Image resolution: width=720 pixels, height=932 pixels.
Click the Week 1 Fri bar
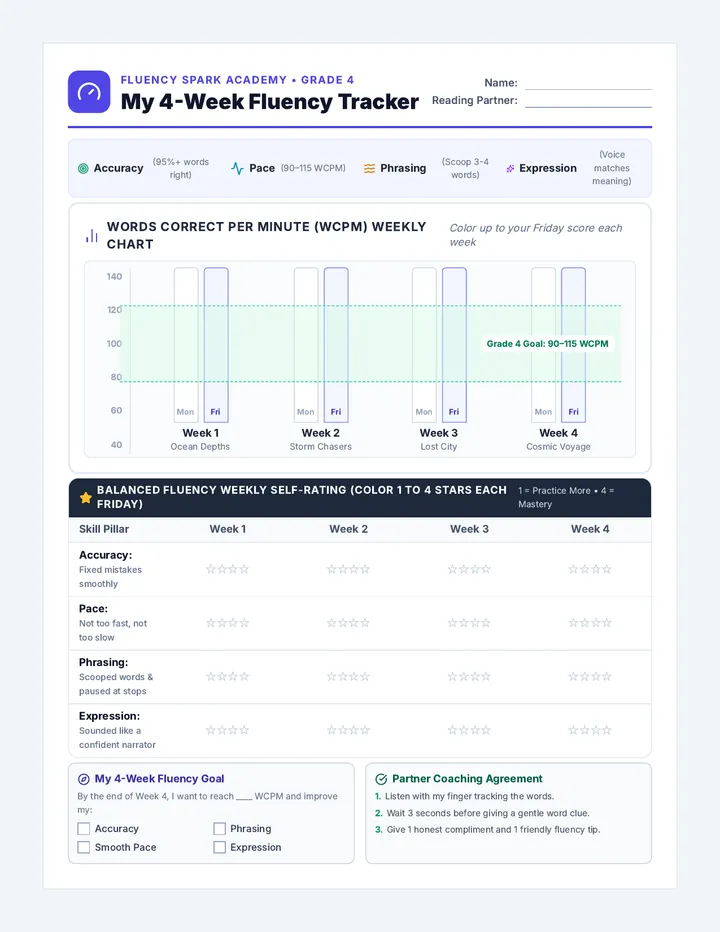pyautogui.click(x=216, y=345)
